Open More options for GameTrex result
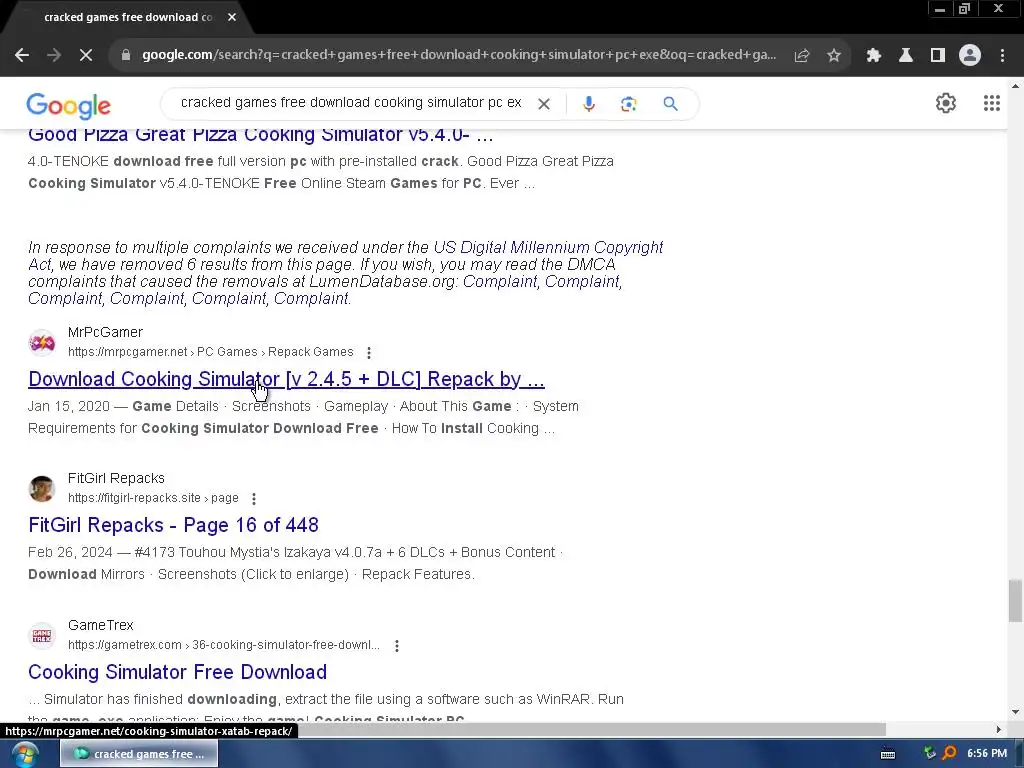This screenshot has width=1024, height=768. pyautogui.click(x=396, y=646)
